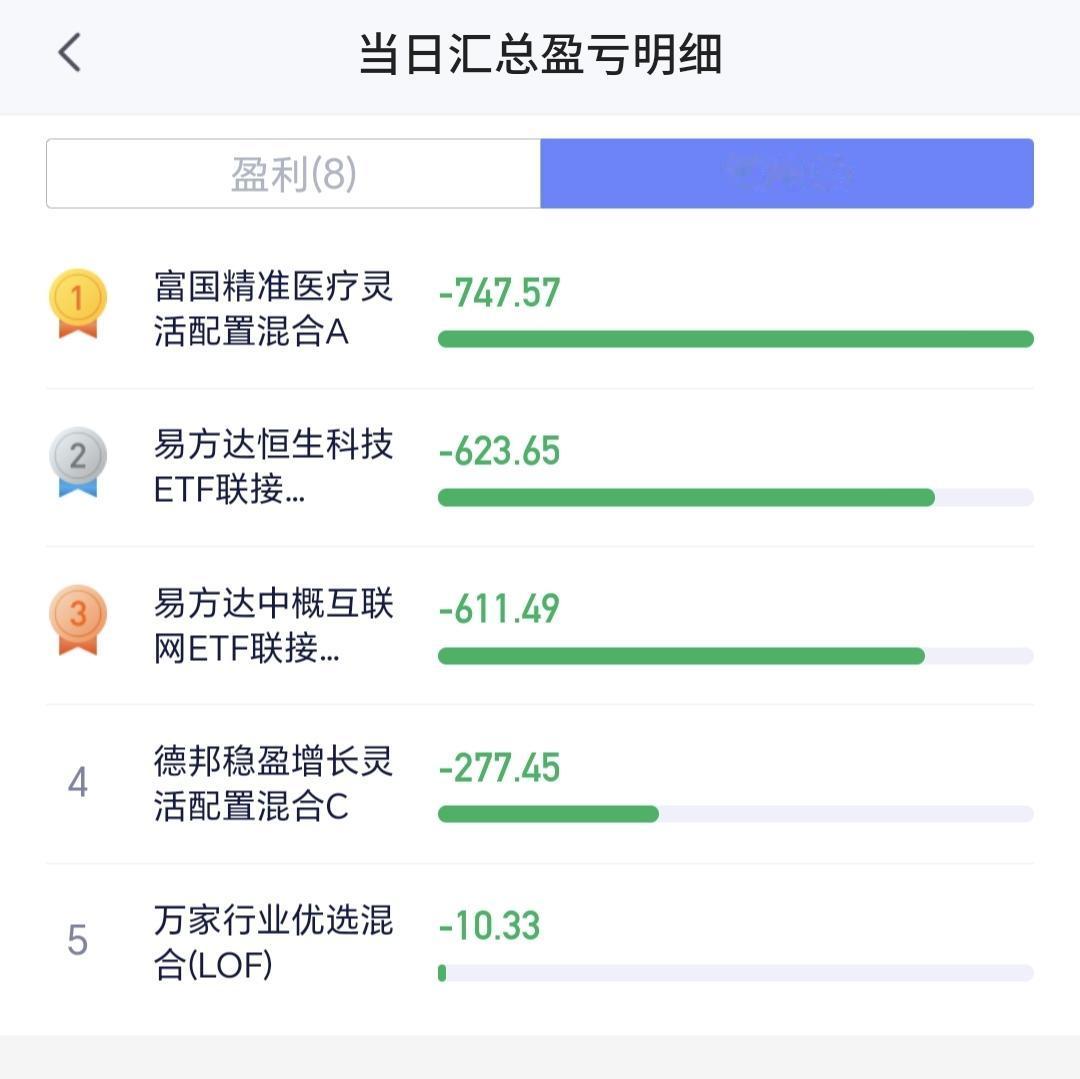Image resolution: width=1080 pixels, height=1079 pixels.
Task: Tap the rank number 4 label
Action: [x=78, y=782]
